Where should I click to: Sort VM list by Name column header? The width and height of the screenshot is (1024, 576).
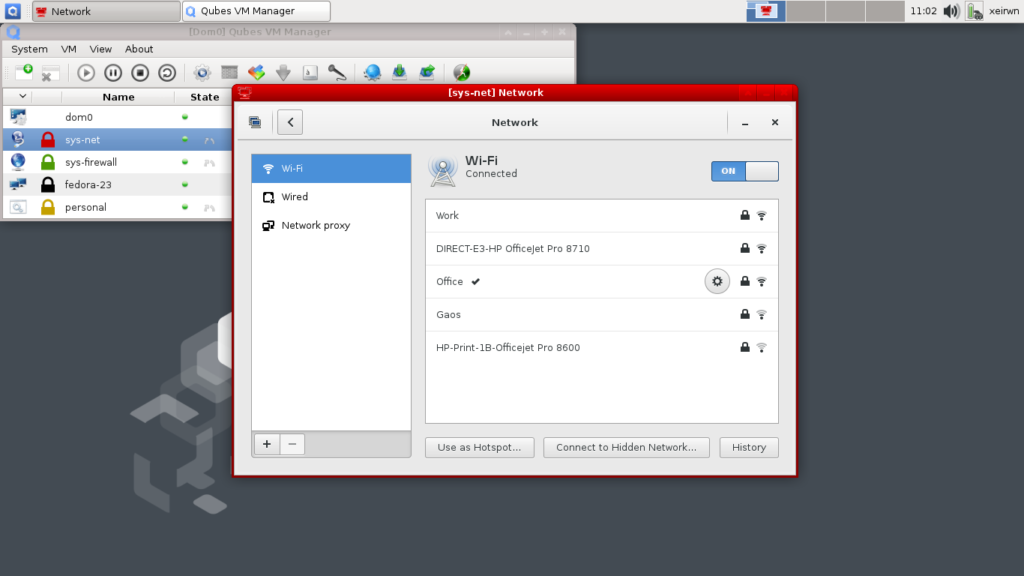click(x=118, y=97)
